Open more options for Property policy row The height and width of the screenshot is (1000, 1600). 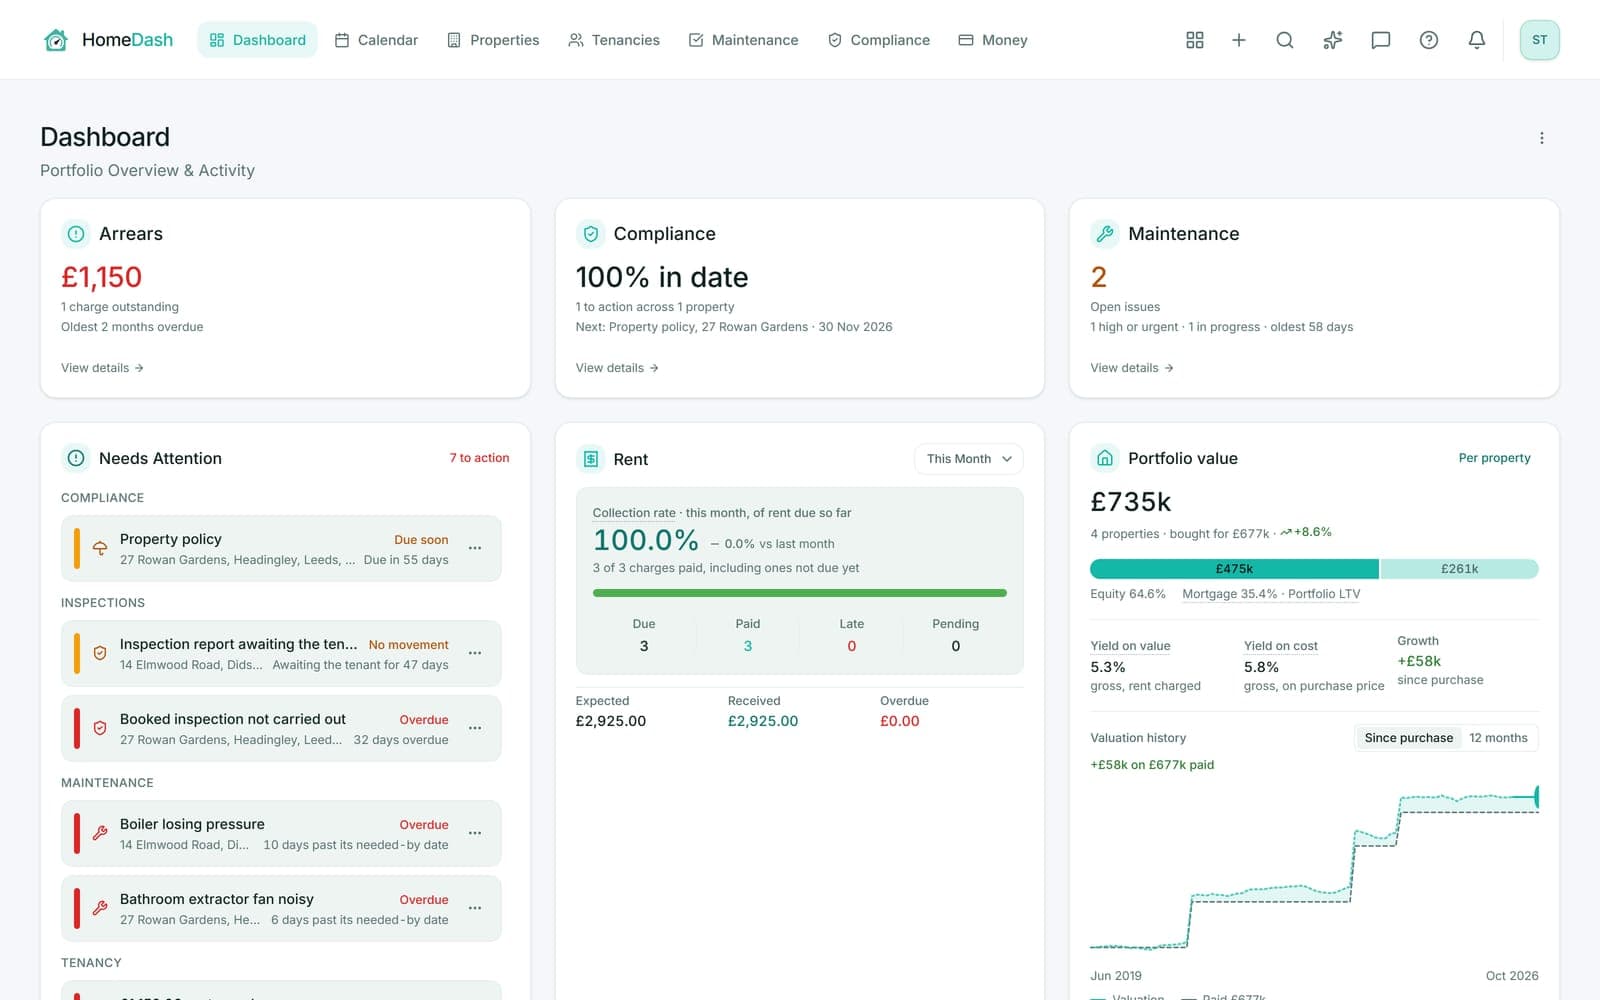[475, 548]
